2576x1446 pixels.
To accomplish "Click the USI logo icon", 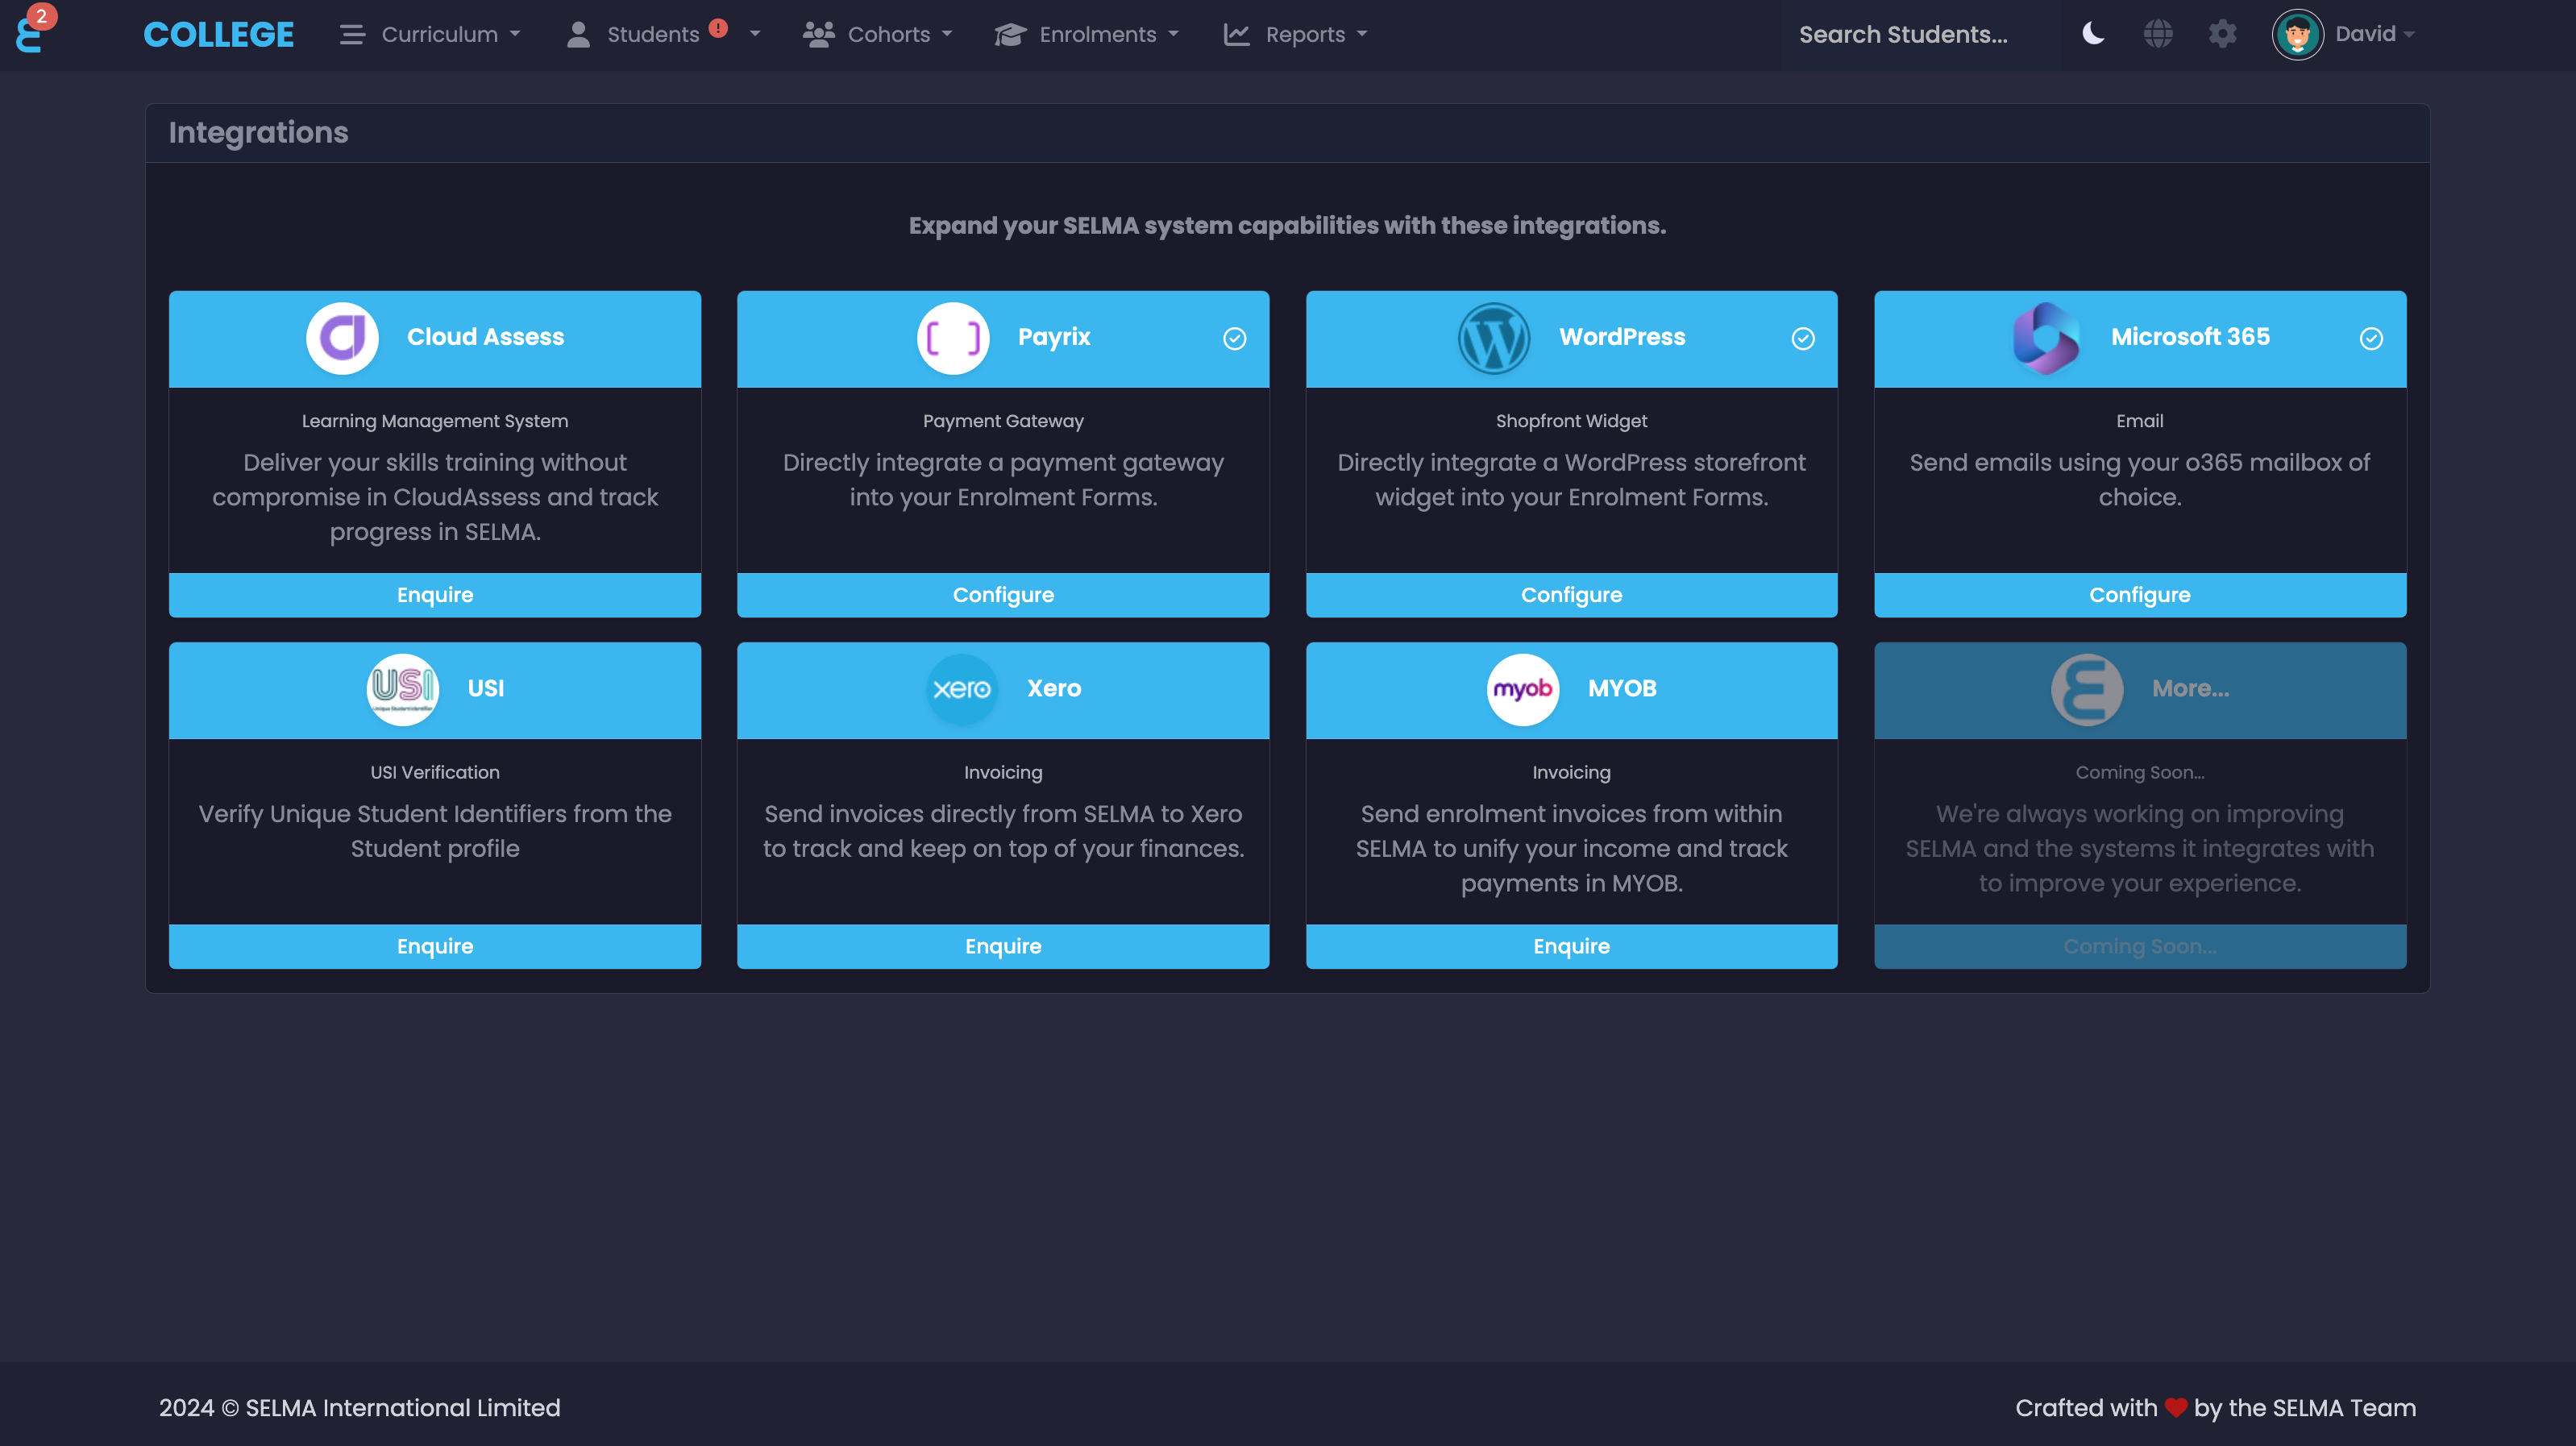I will pos(402,689).
